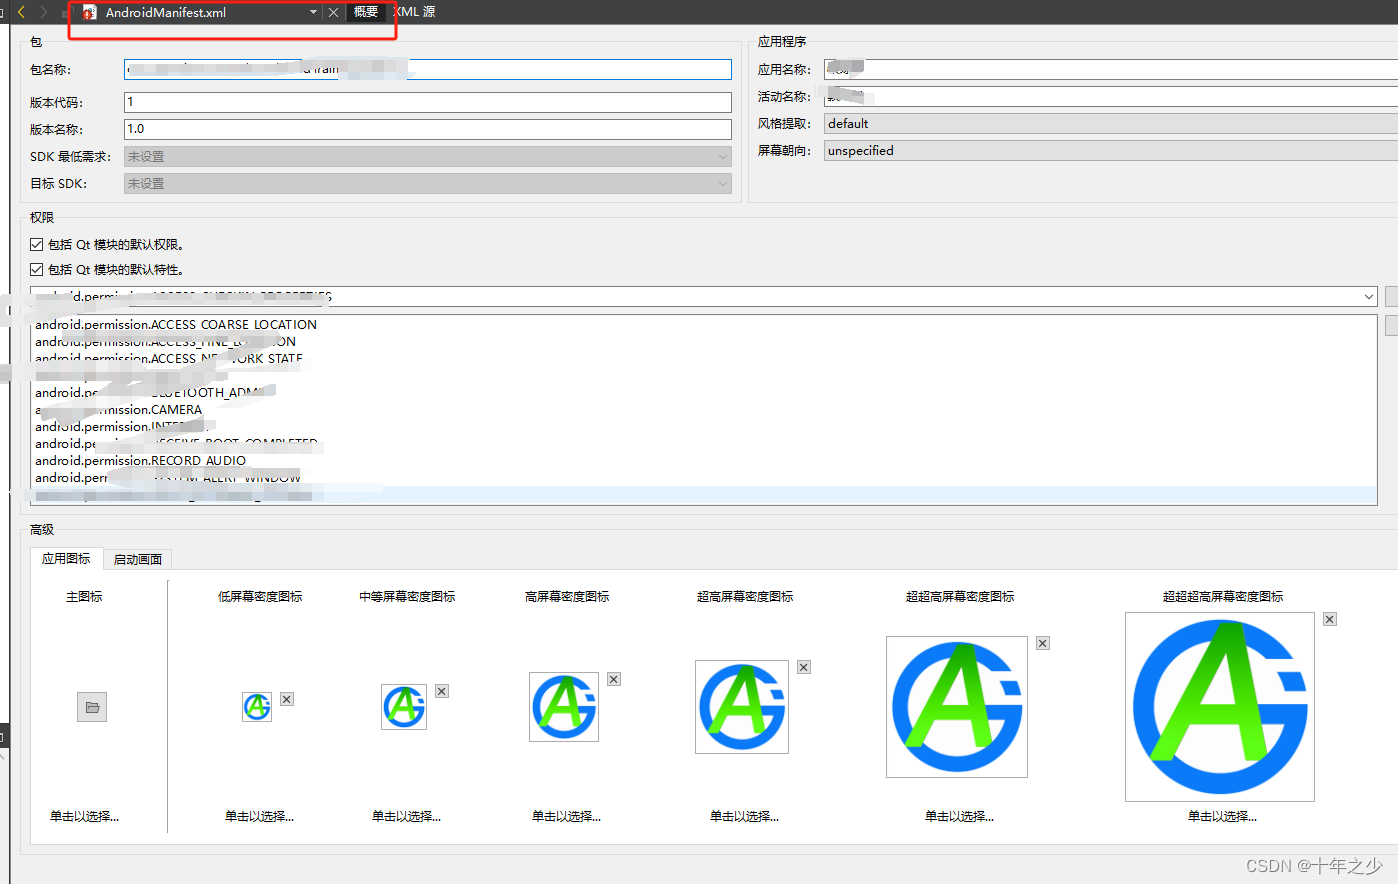The height and width of the screenshot is (884, 1398).
Task: Open the 应用图标 tab
Action: pyautogui.click(x=66, y=558)
